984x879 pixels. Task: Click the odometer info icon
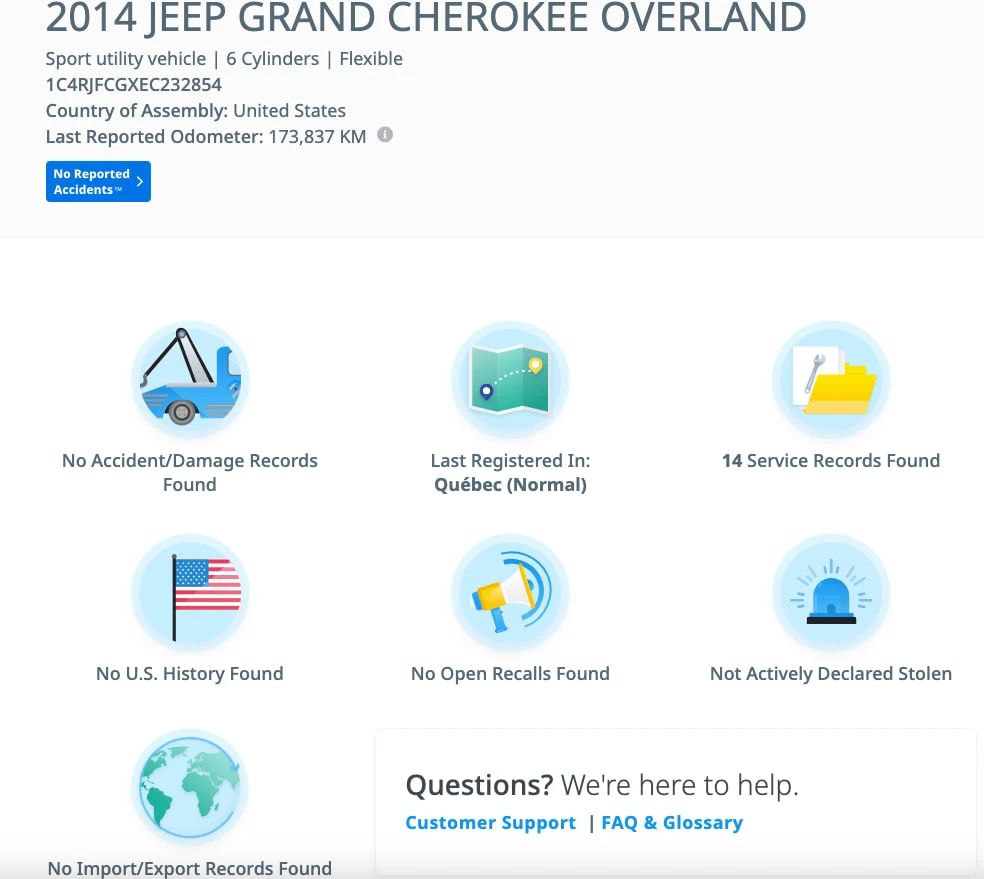pyautogui.click(x=385, y=135)
